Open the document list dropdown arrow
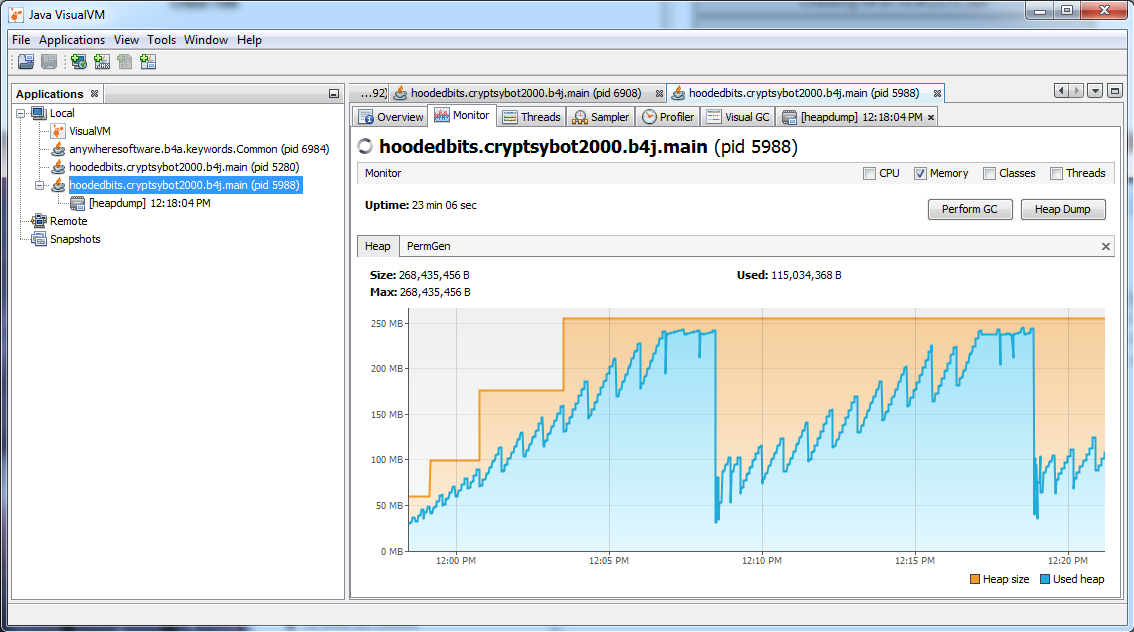 pyautogui.click(x=1095, y=90)
